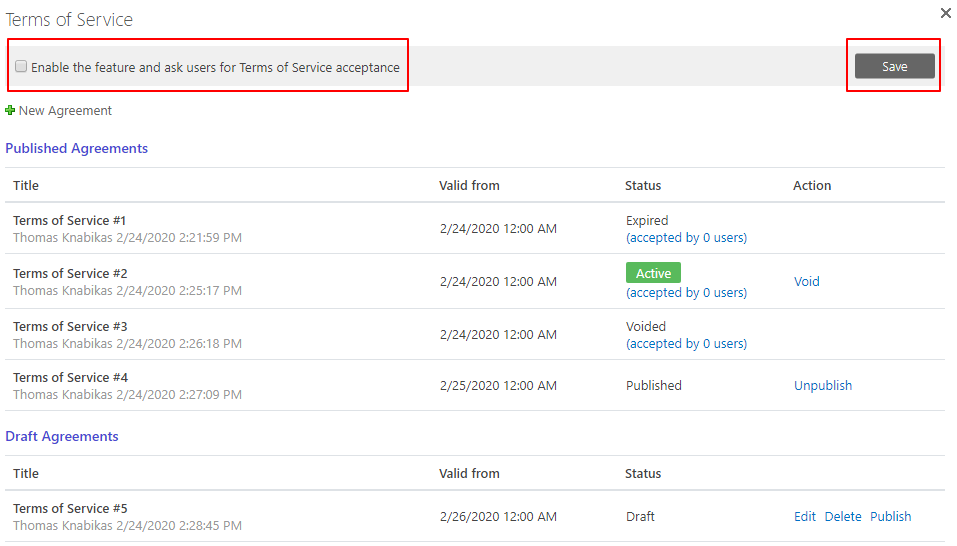Click the Valid from header in Draft Agreements
957x546 pixels.
[x=469, y=473]
